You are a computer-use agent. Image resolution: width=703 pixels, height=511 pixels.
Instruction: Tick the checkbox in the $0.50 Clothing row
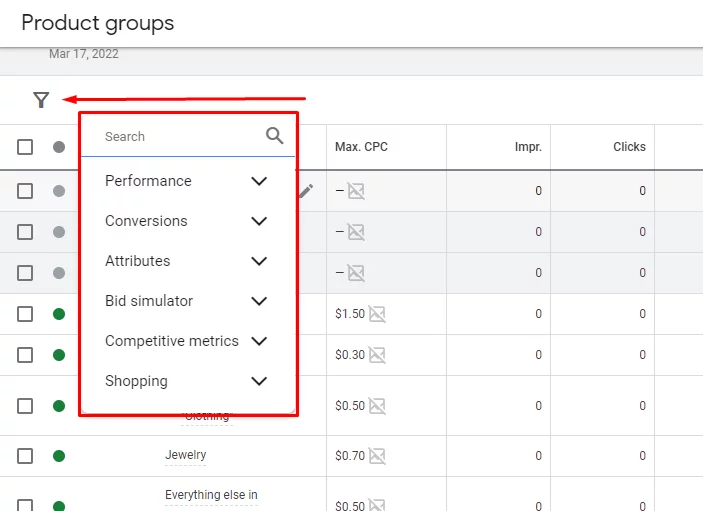(25, 406)
